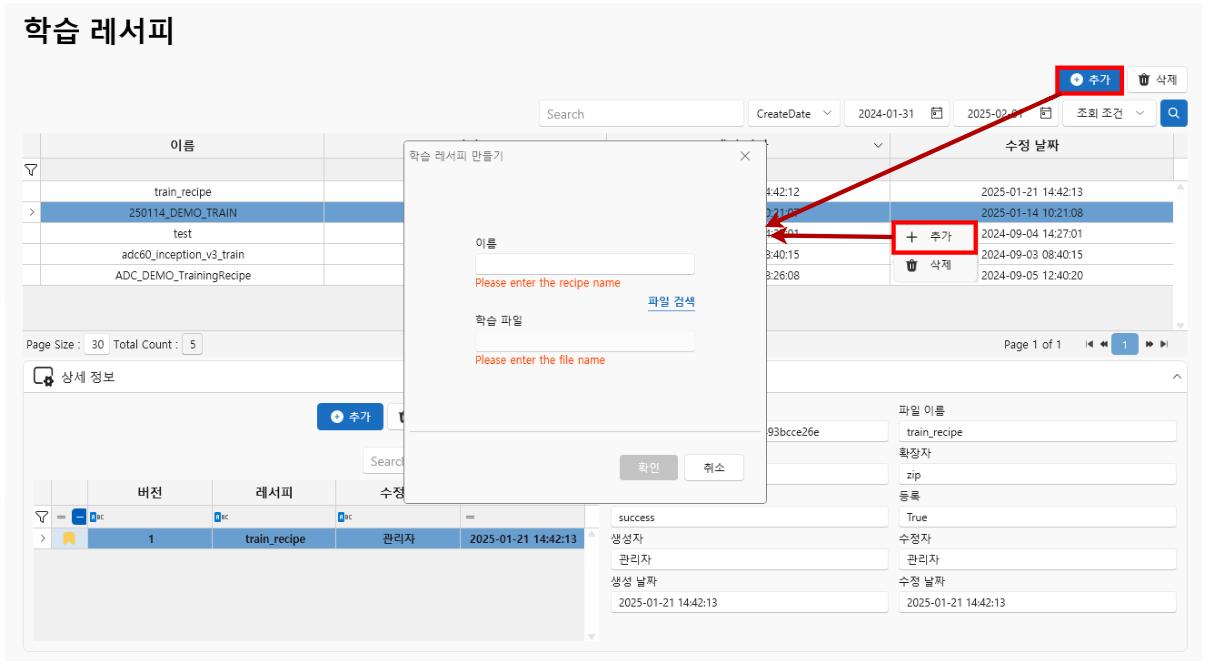Click the blue magnifier search icon
Screen dimensions: 1206x668
[x=1174, y=114]
